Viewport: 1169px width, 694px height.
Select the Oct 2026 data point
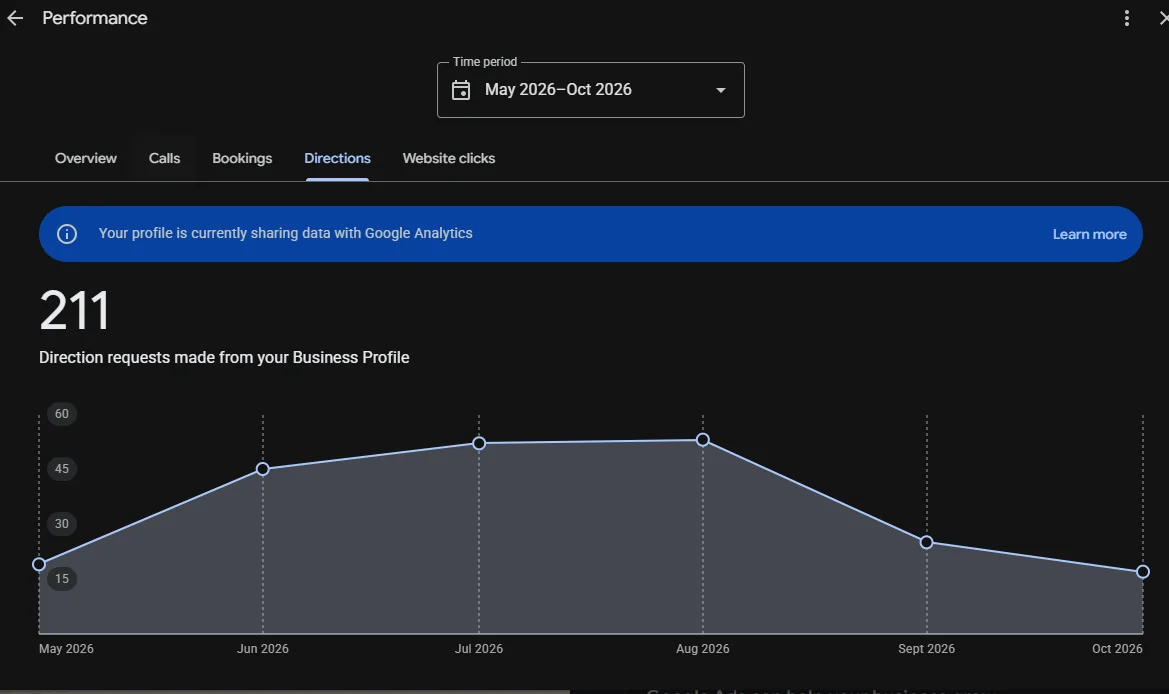pyautogui.click(x=1142, y=572)
